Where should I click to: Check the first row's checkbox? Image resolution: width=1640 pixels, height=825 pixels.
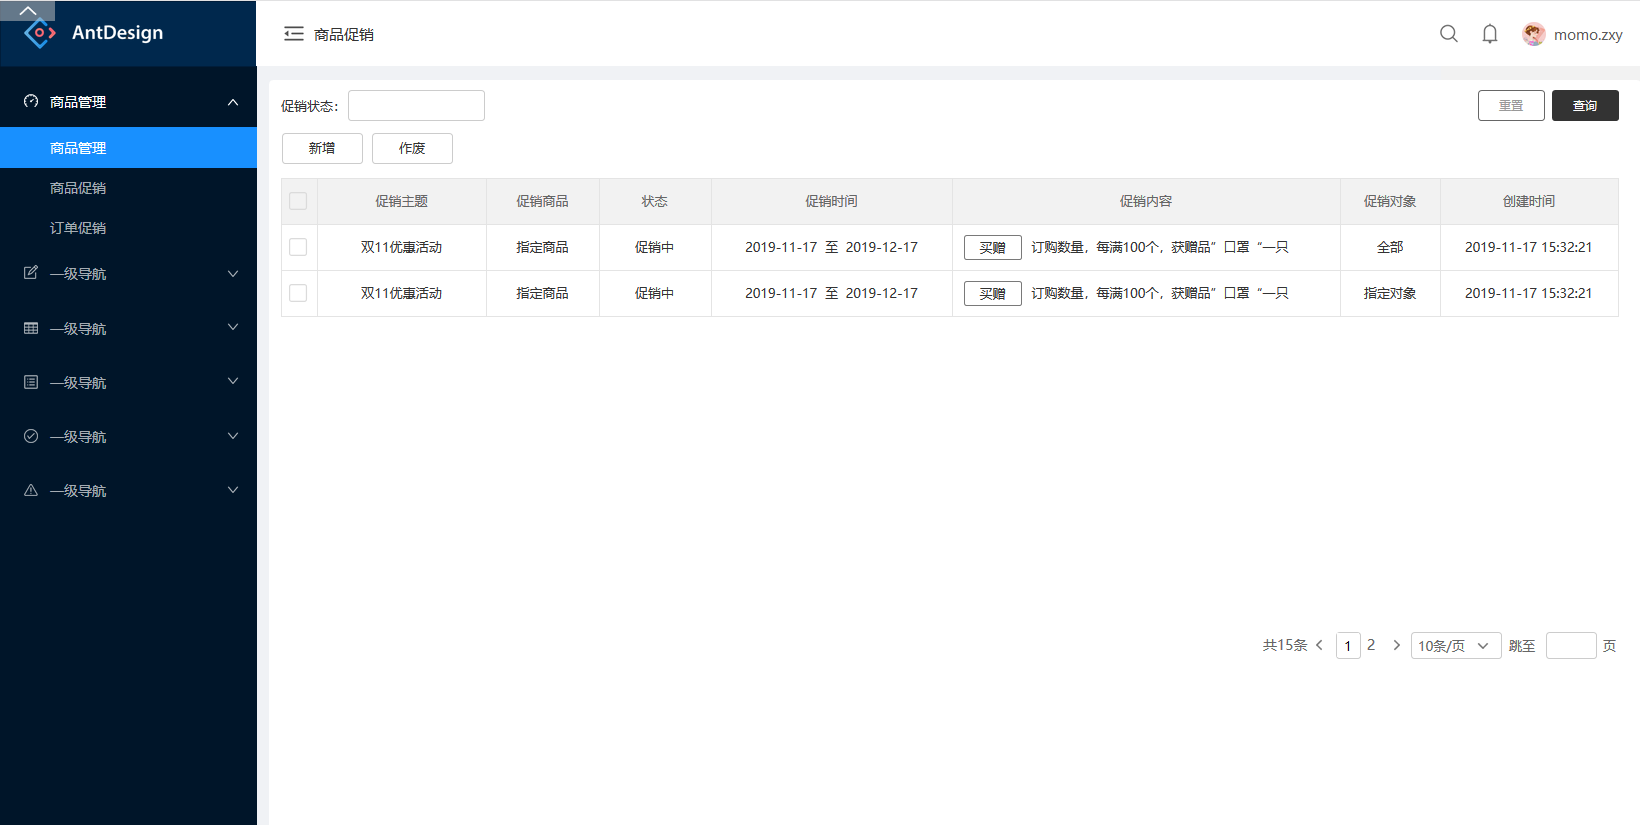(298, 247)
